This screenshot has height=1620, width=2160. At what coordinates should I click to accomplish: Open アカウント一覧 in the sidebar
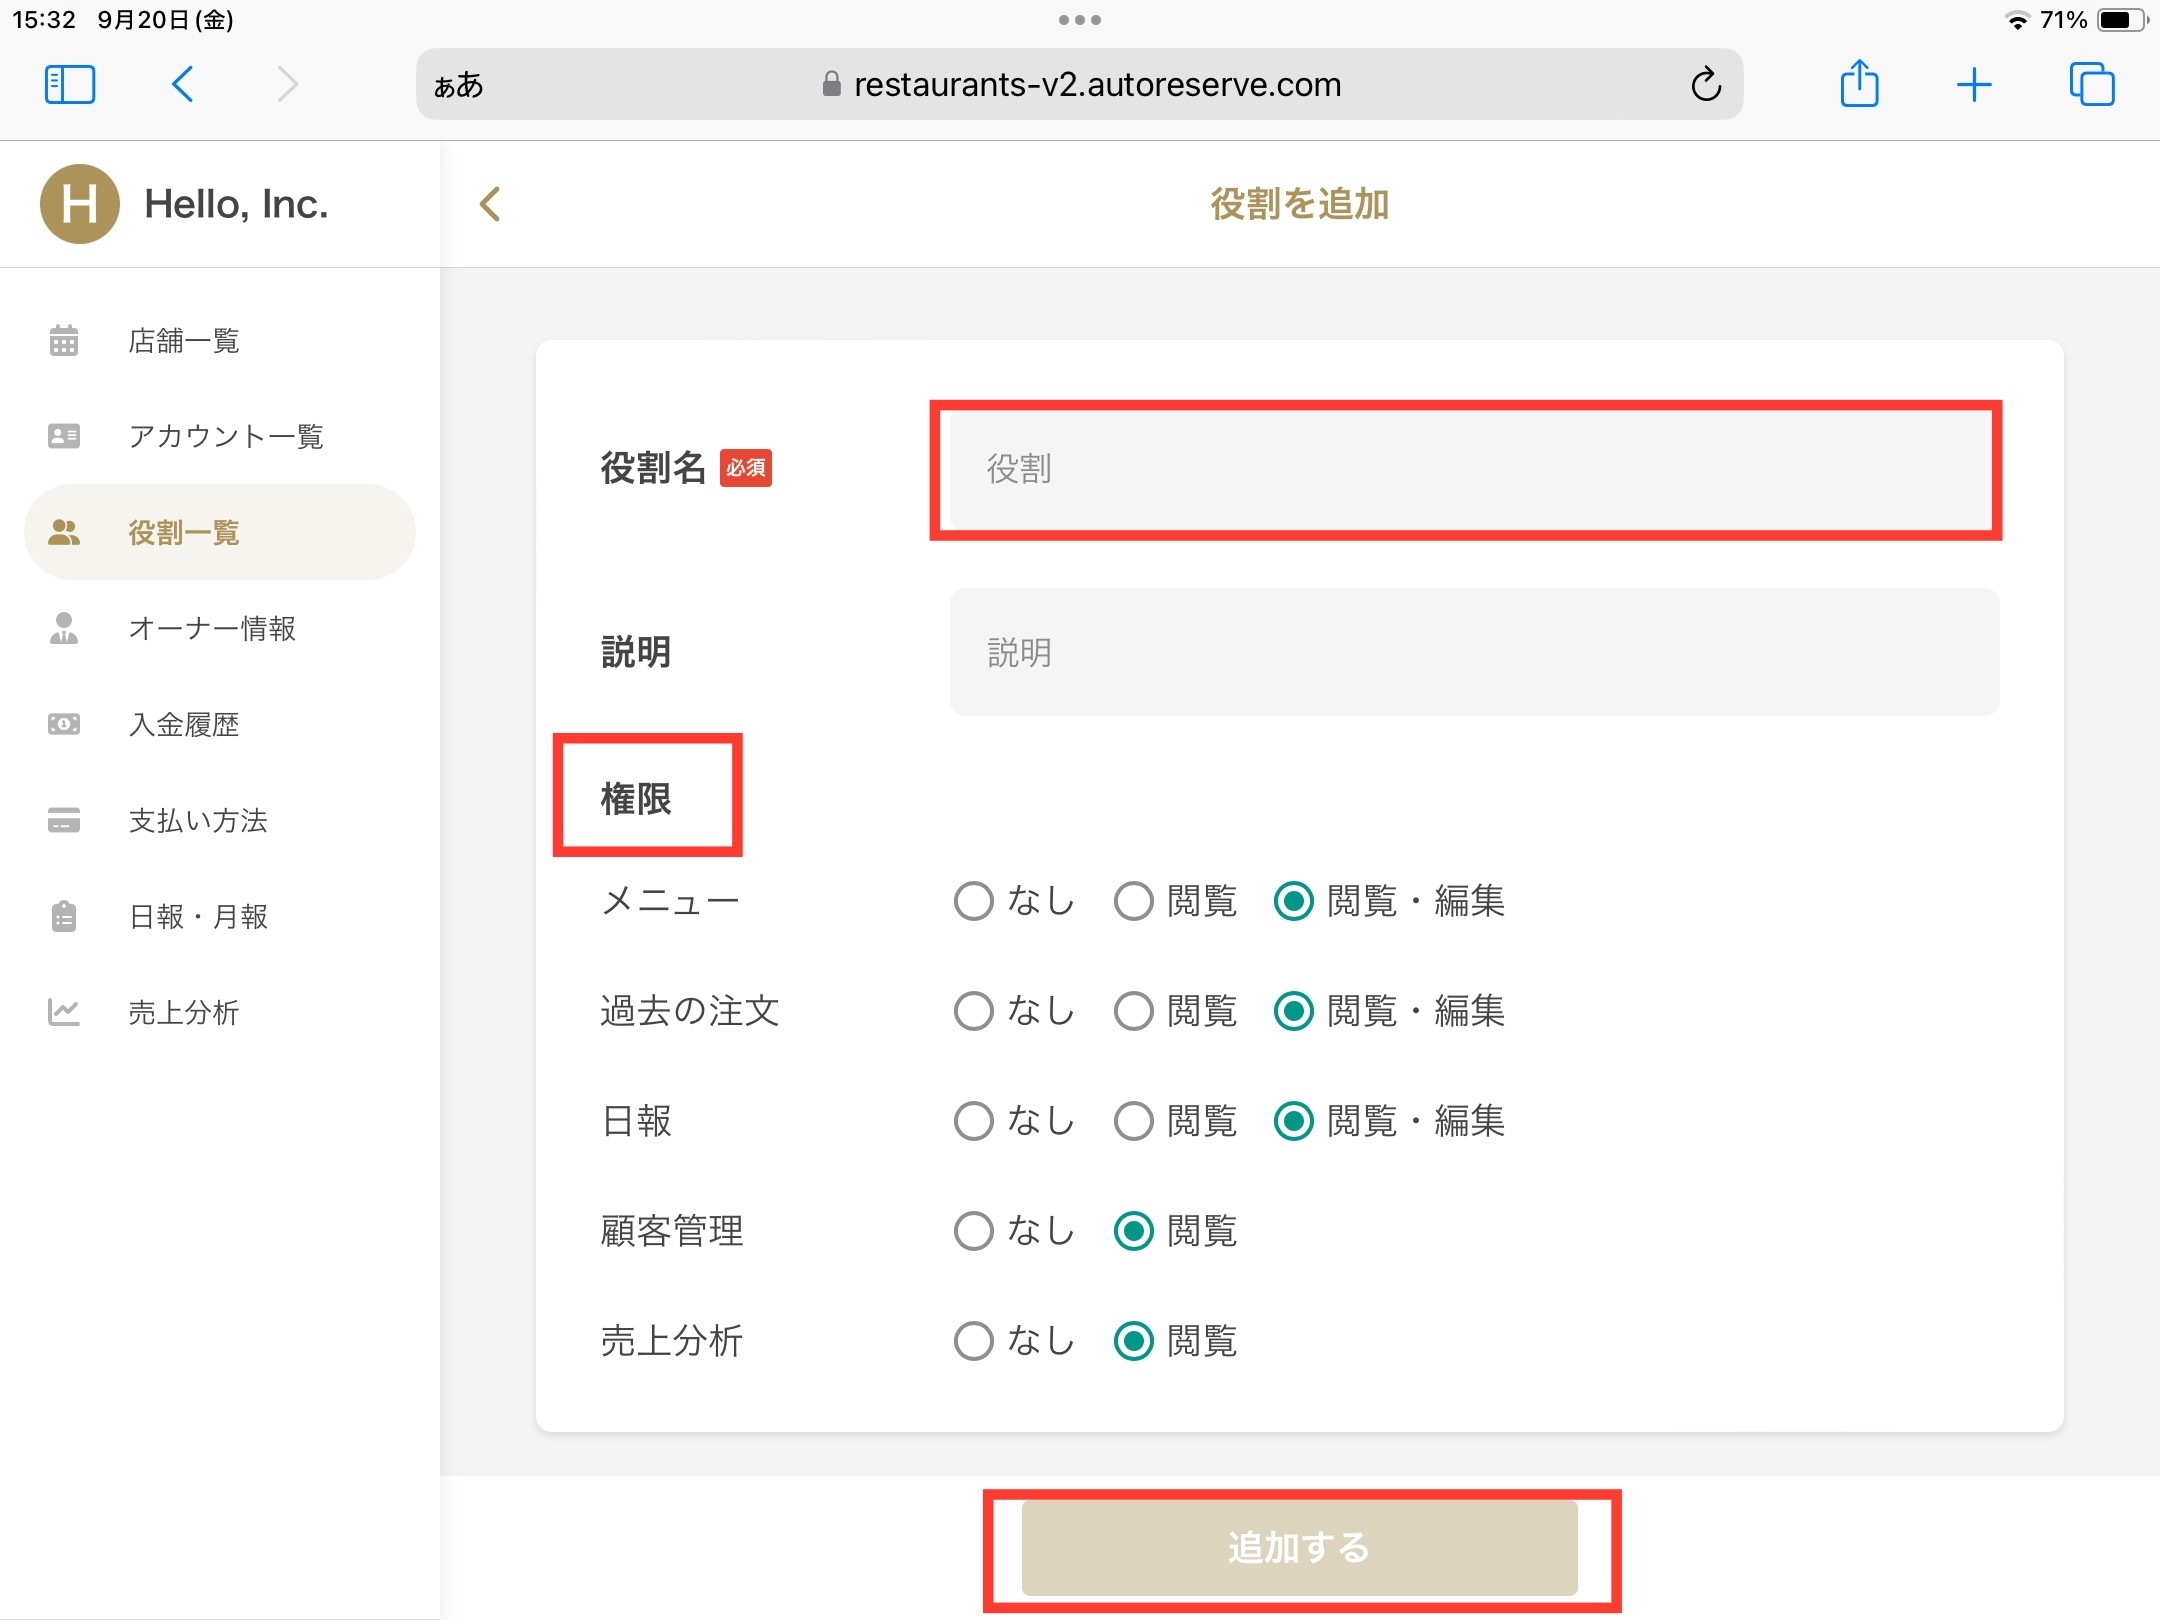coord(226,436)
